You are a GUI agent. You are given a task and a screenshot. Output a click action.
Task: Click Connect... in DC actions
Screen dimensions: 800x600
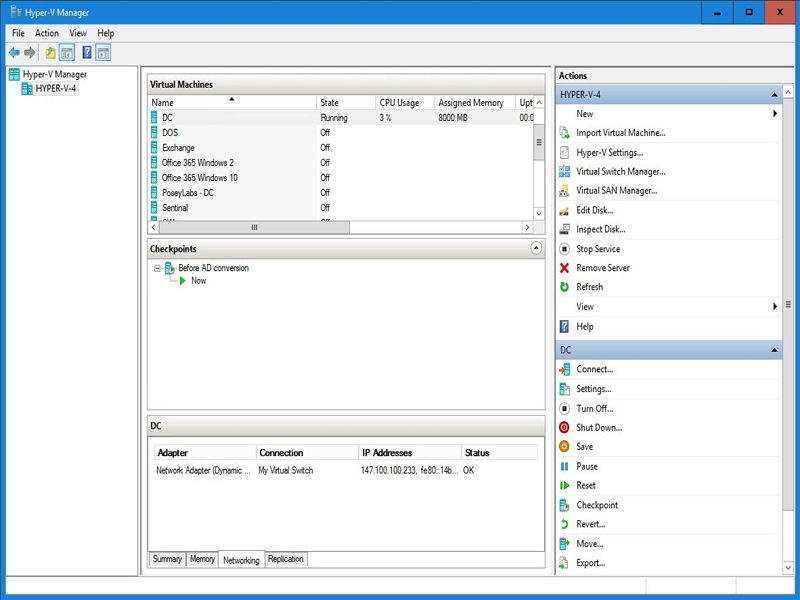pos(595,369)
